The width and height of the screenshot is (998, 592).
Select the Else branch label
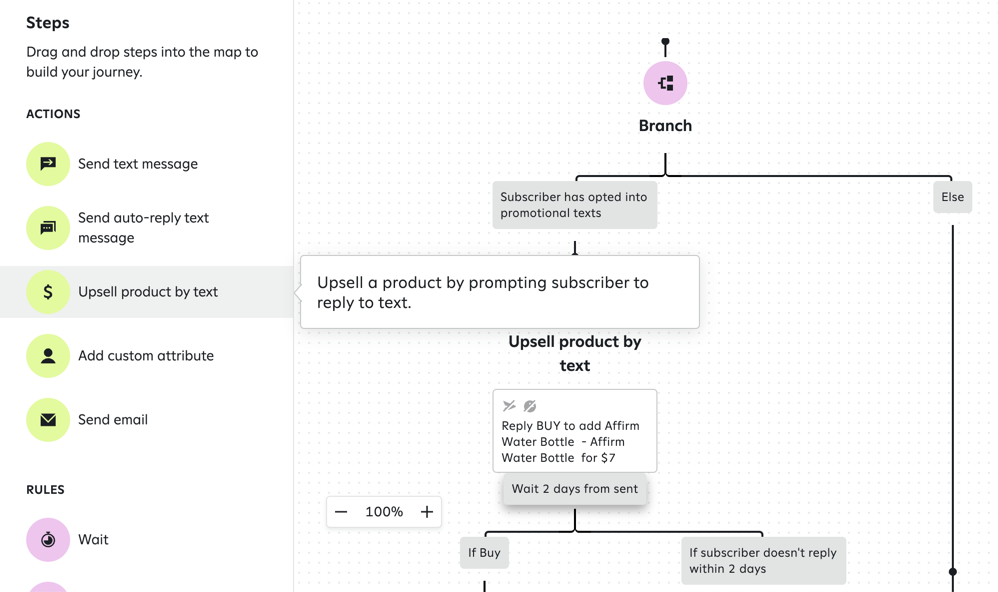[952, 197]
